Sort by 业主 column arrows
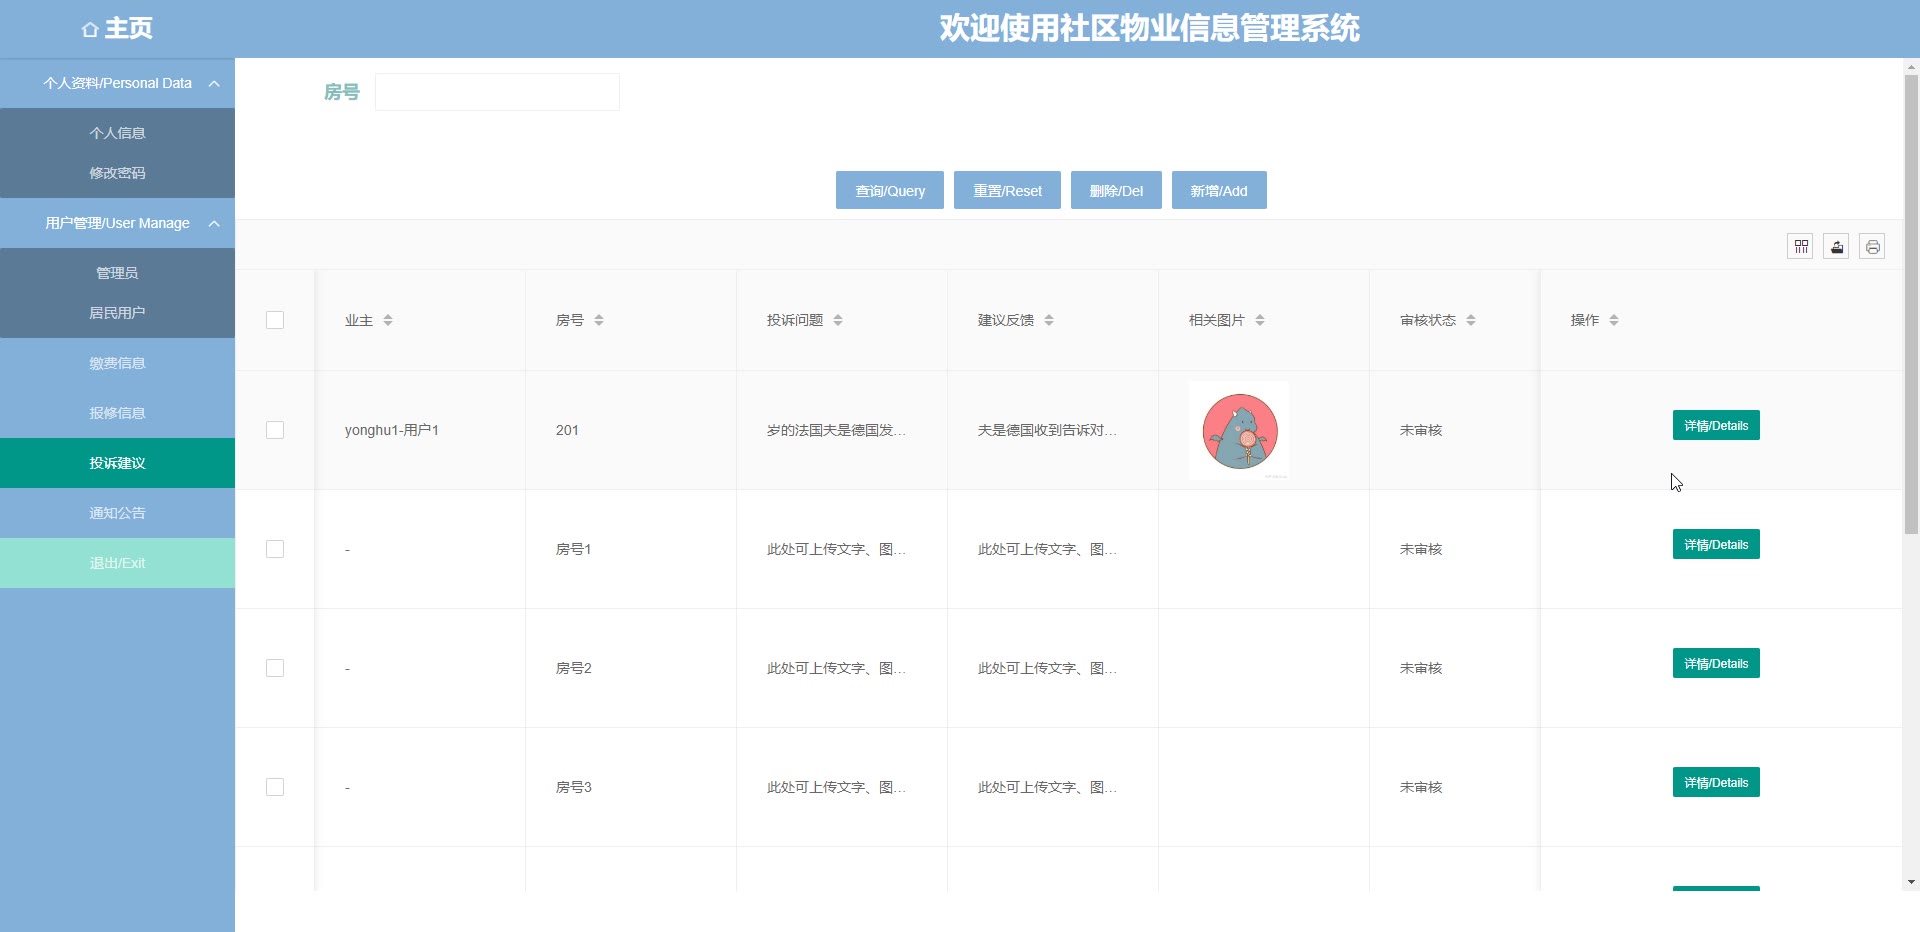Viewport: 1920px width, 932px height. click(388, 320)
